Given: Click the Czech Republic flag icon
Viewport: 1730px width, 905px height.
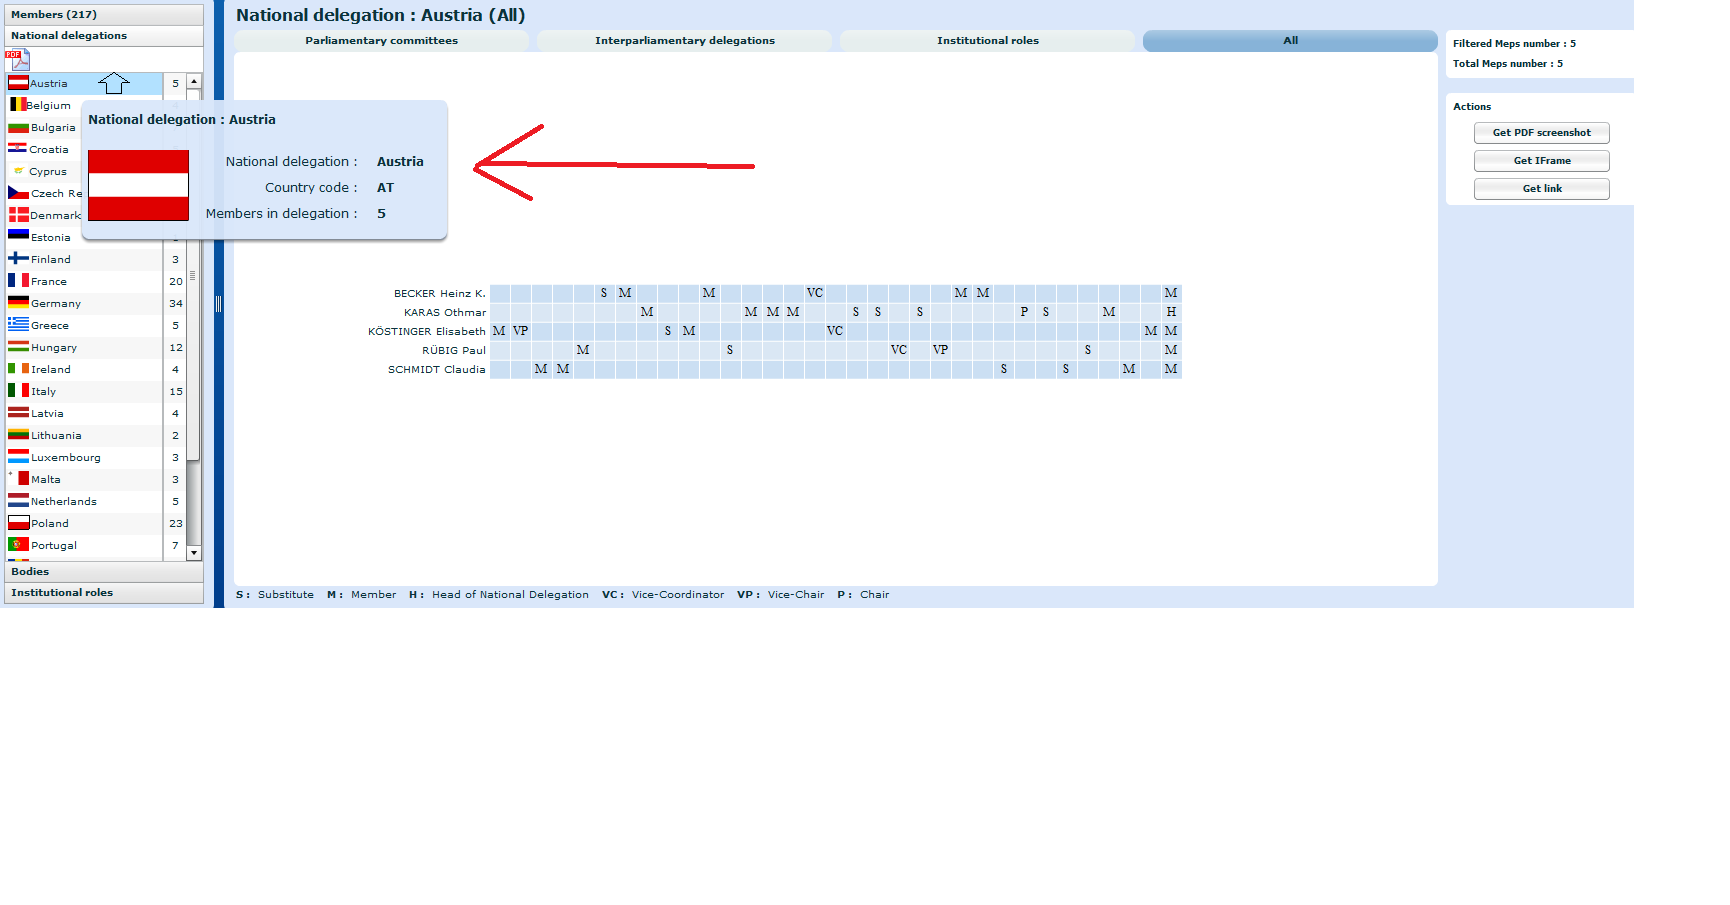Looking at the screenshot, I should point(18,193).
